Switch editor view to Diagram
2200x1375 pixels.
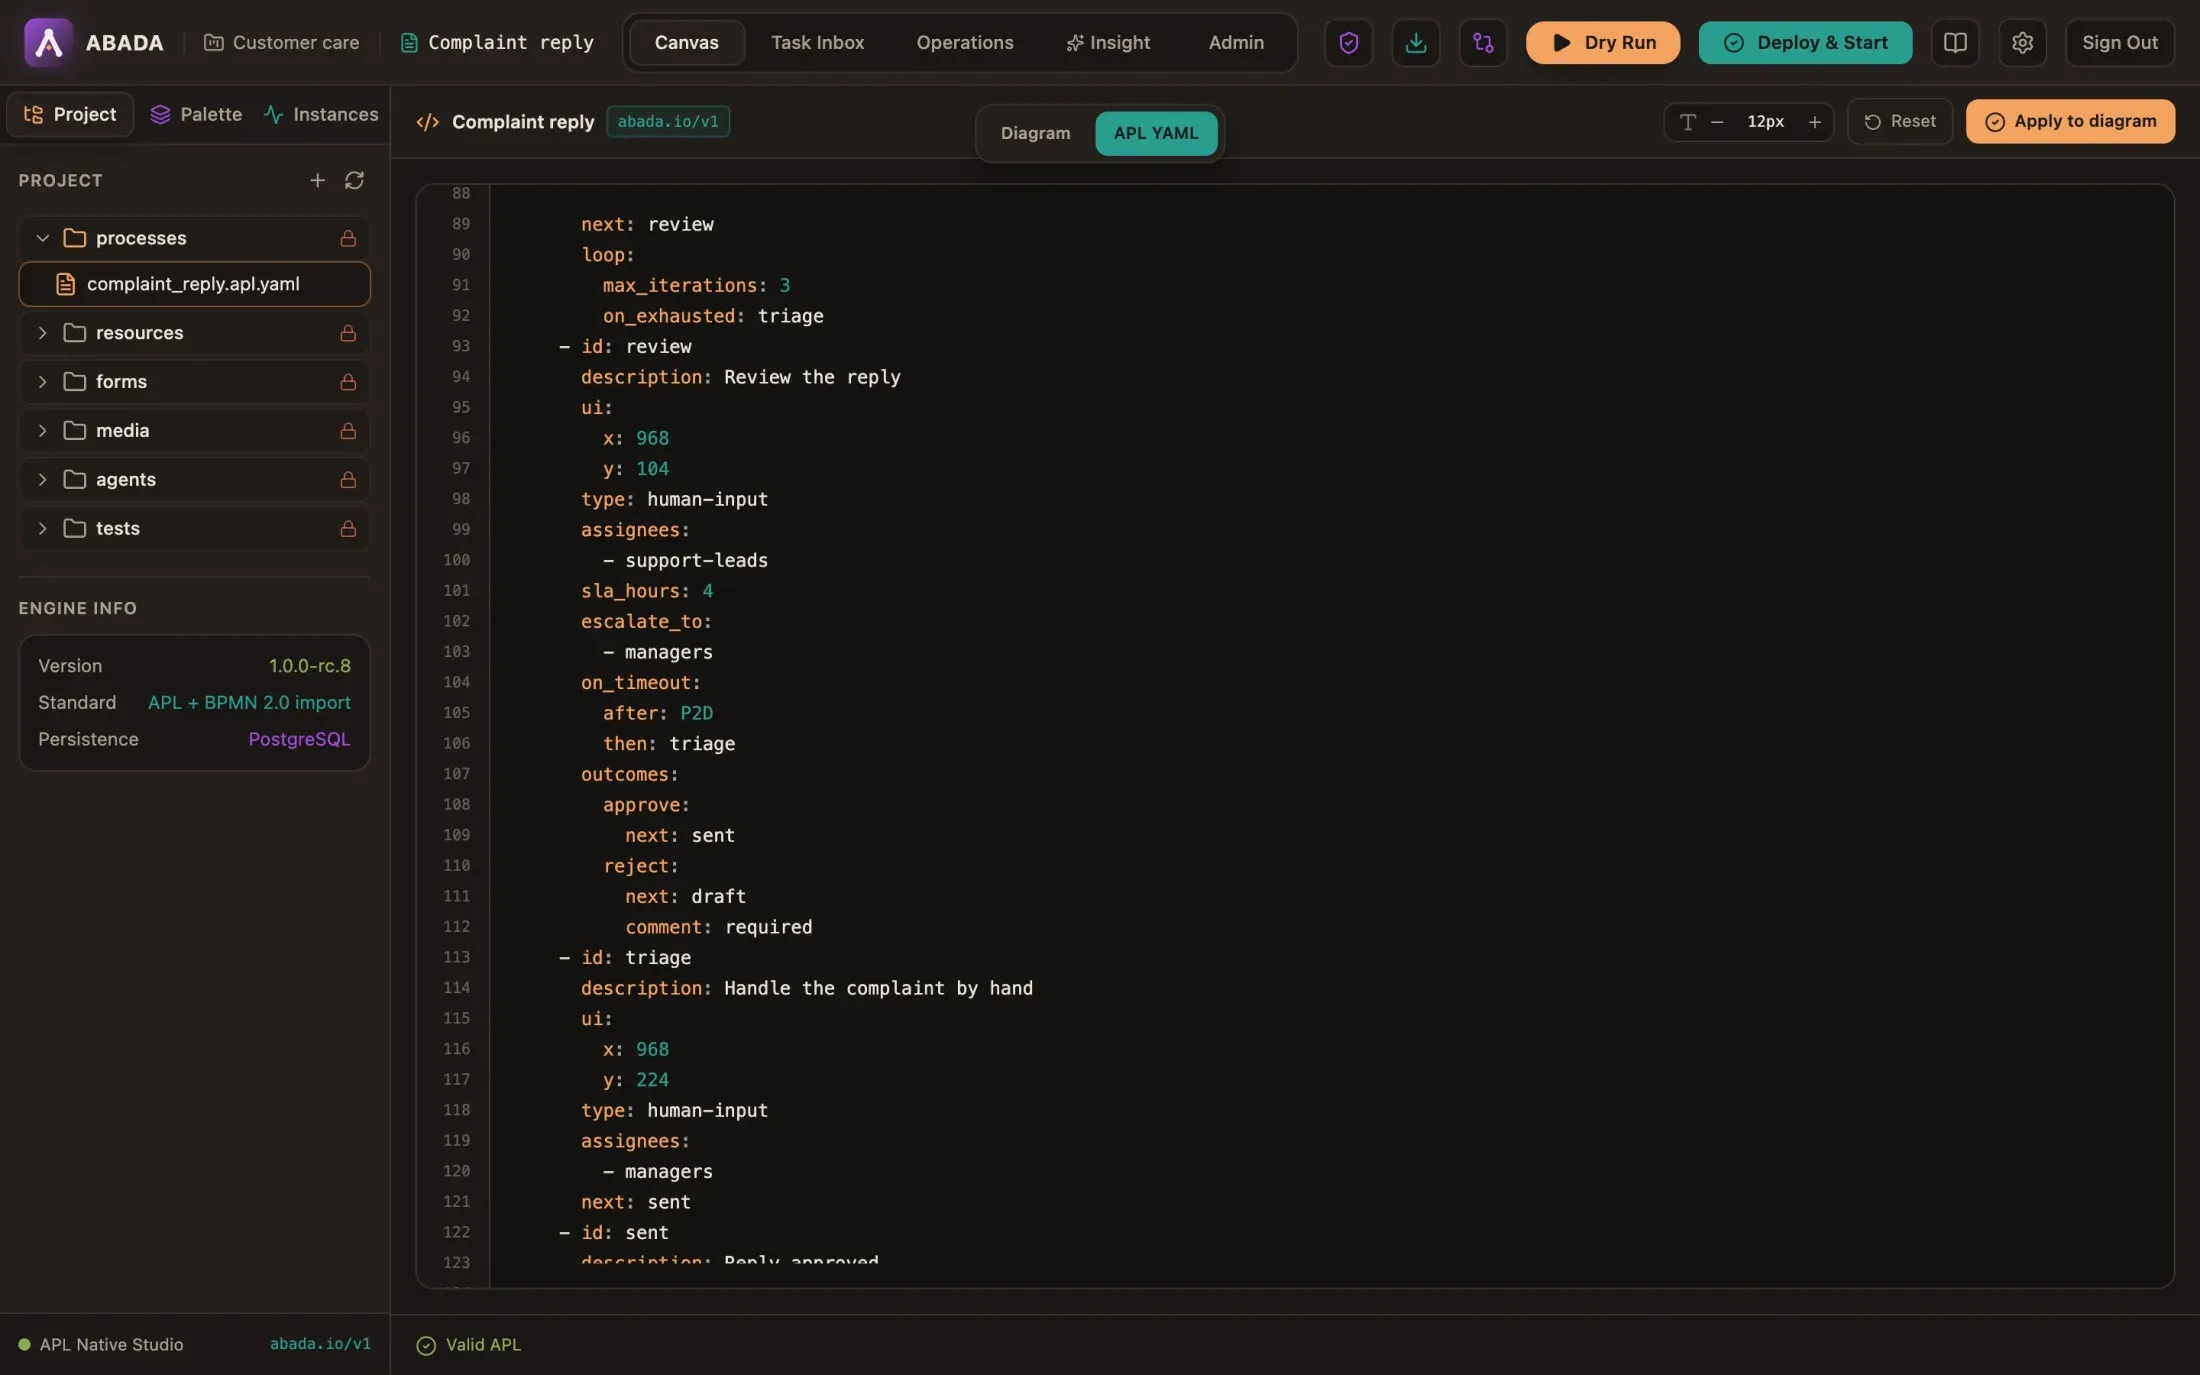(1035, 133)
